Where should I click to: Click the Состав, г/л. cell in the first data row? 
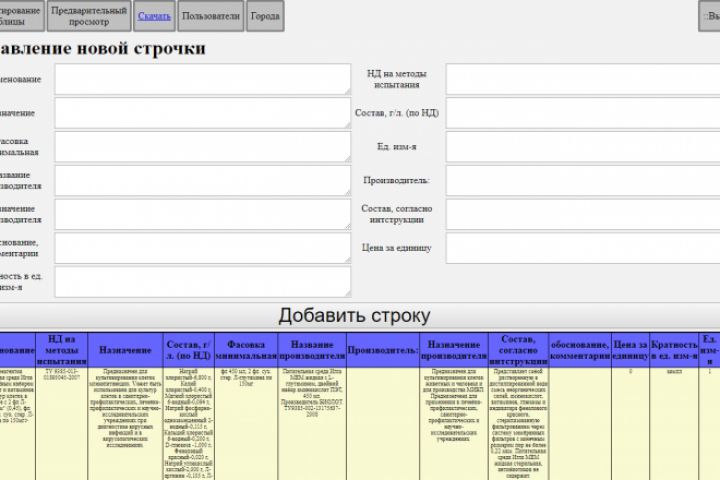click(x=188, y=424)
